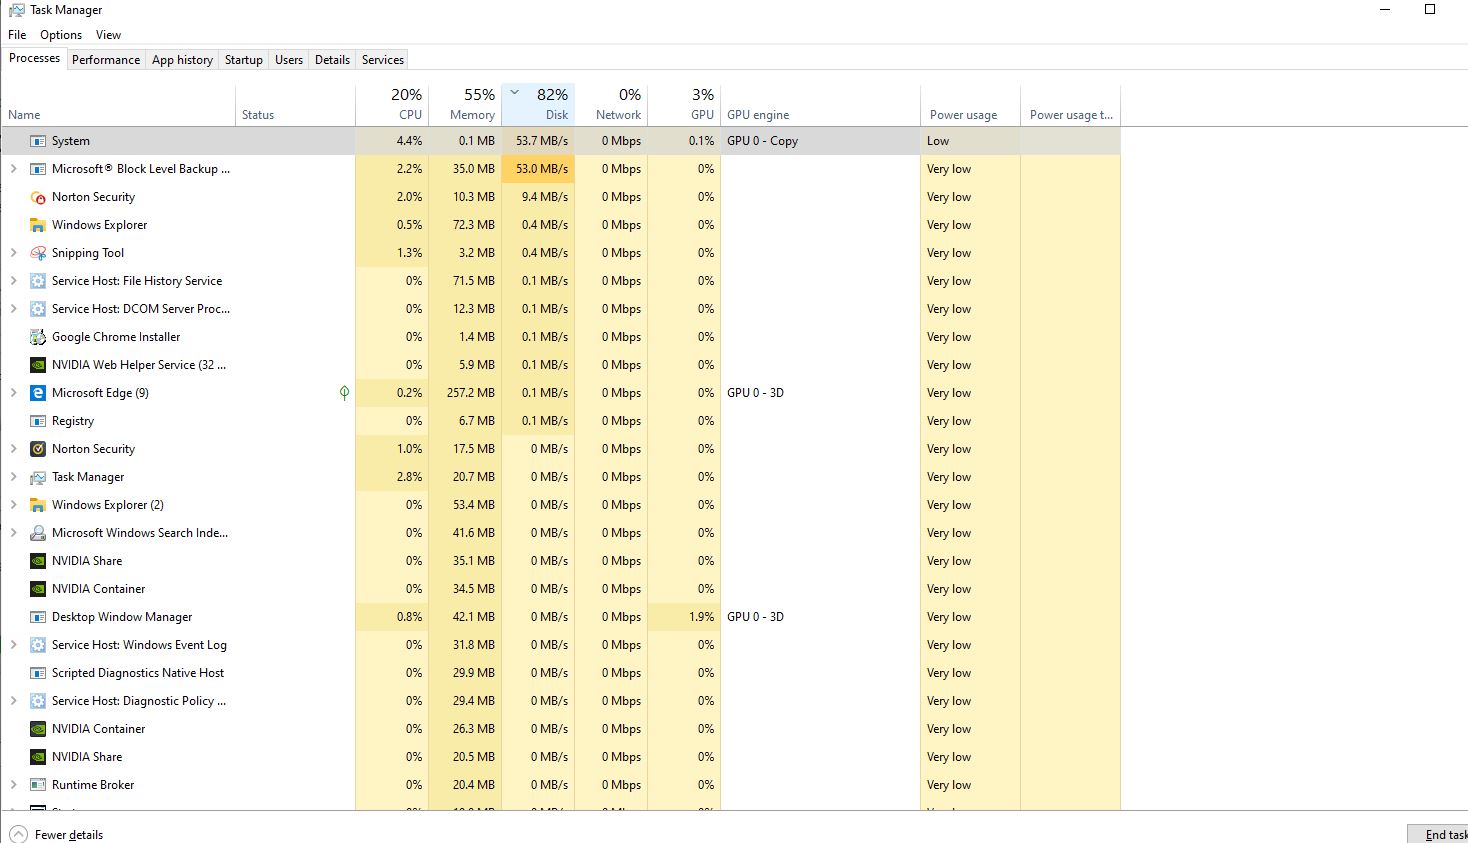Click Fewer details to collapse view

pos(57,834)
